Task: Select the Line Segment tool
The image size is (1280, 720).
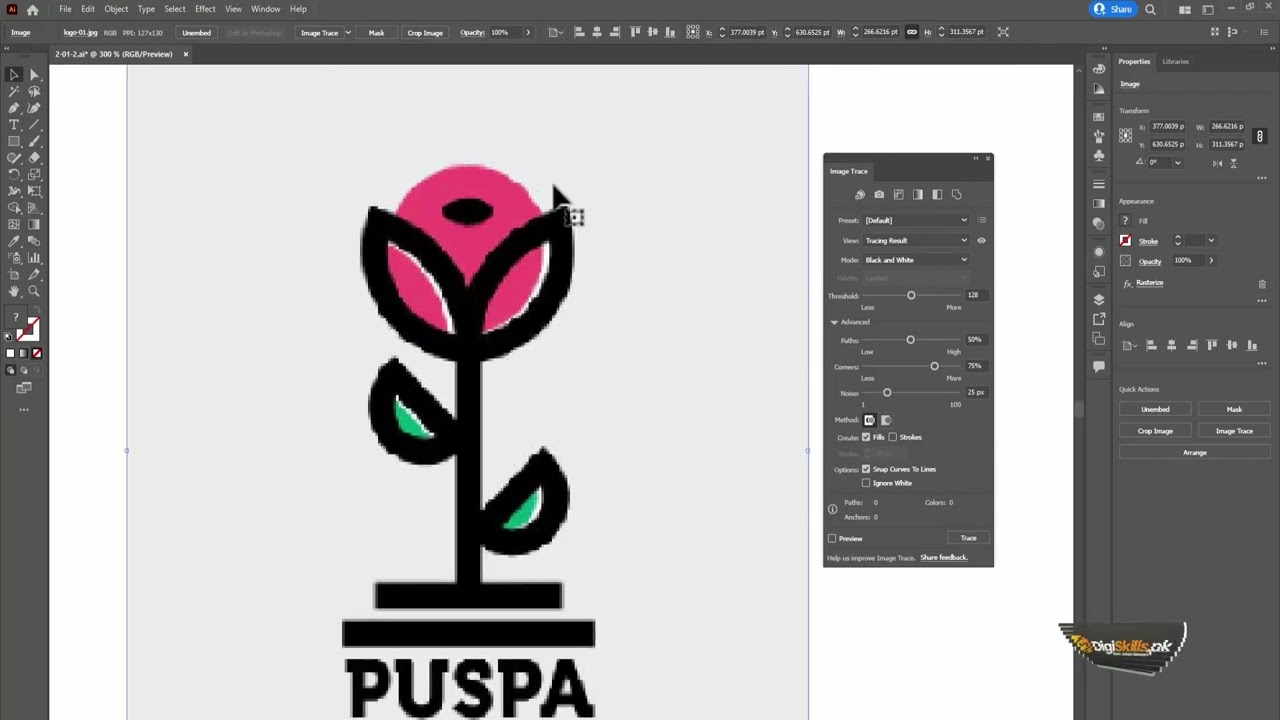Action: 34,125
